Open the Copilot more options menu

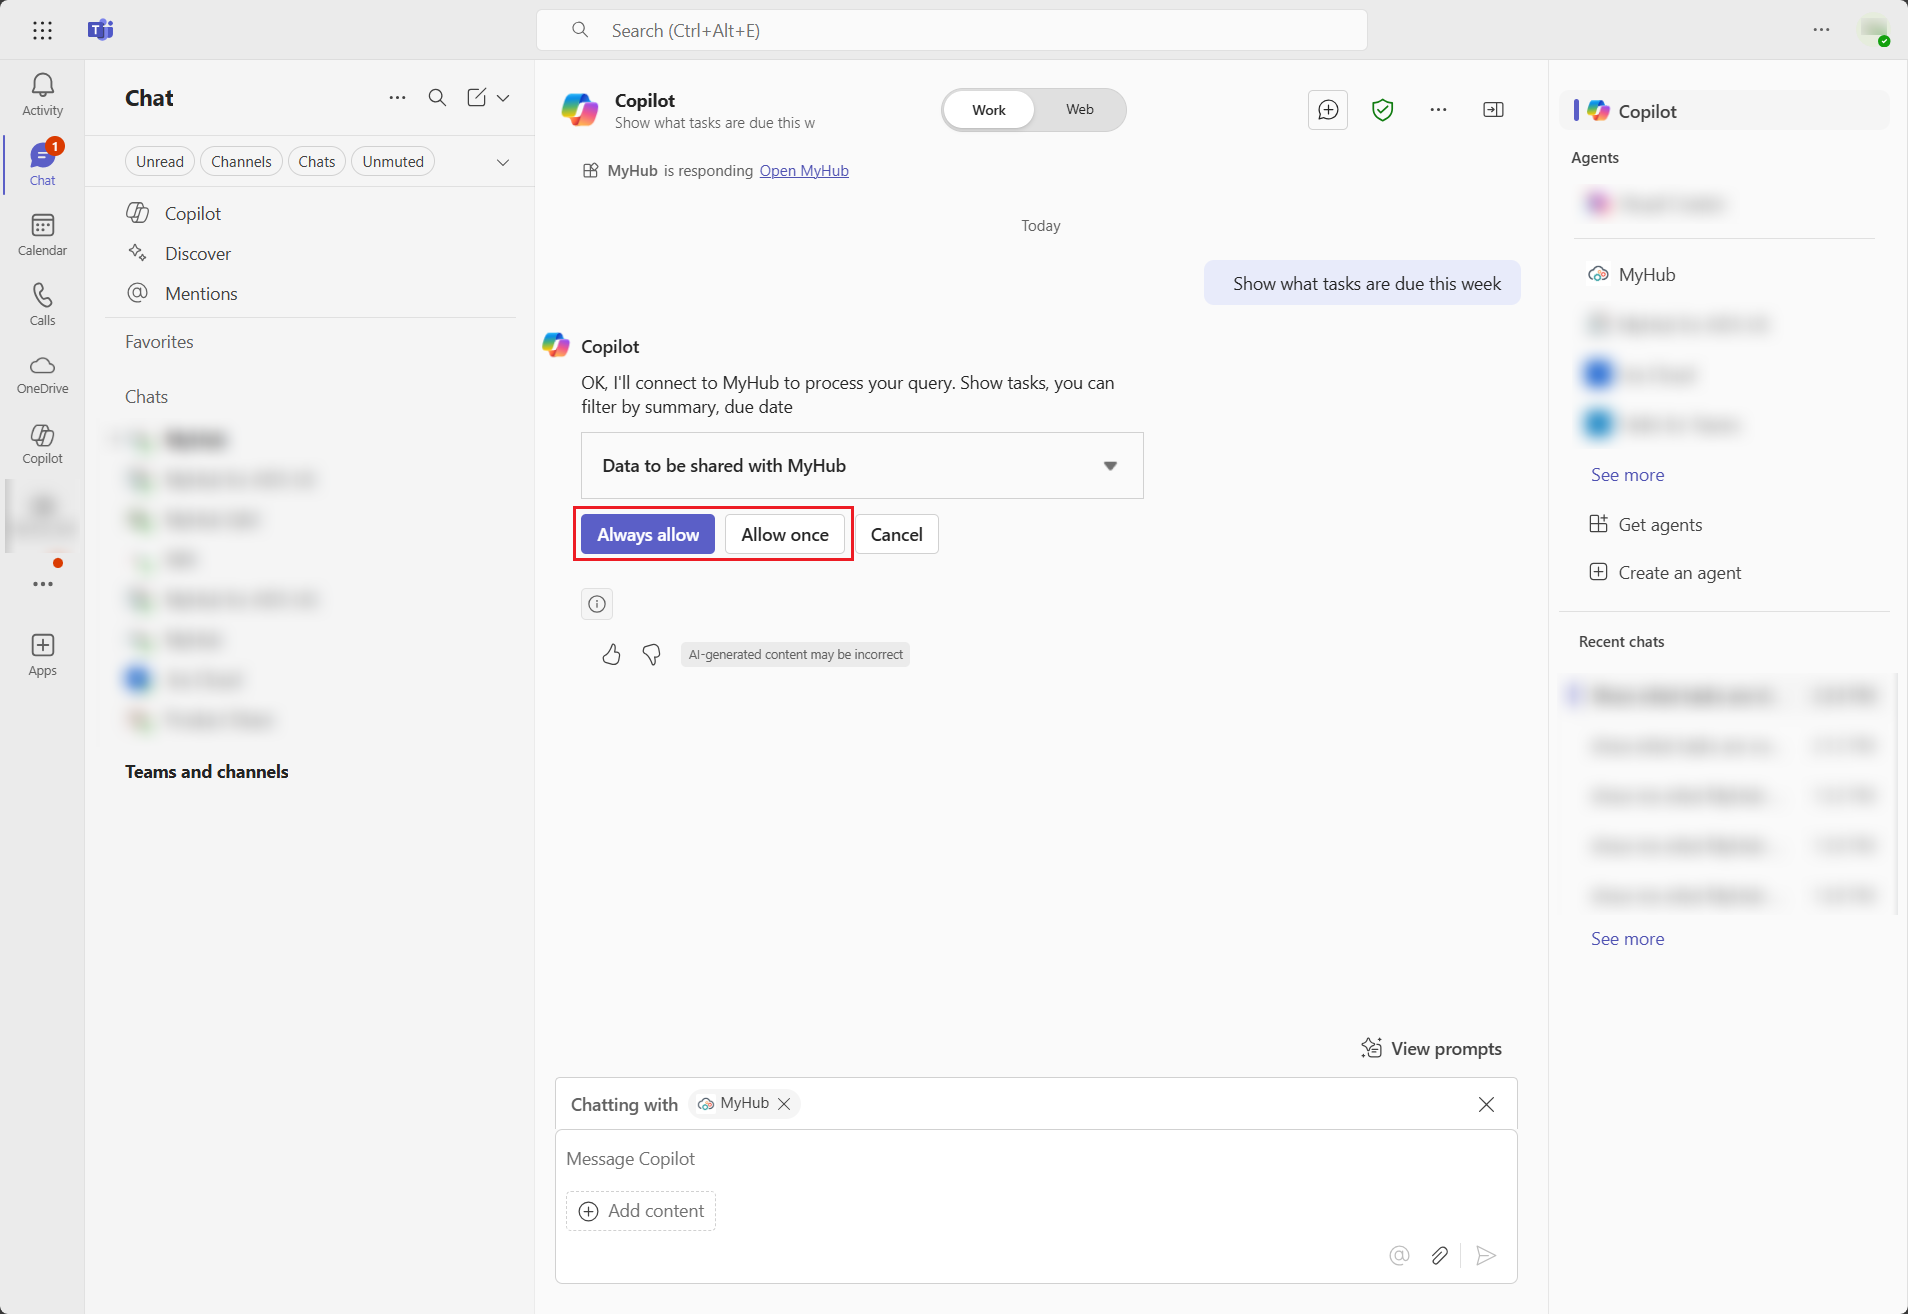tap(1437, 110)
